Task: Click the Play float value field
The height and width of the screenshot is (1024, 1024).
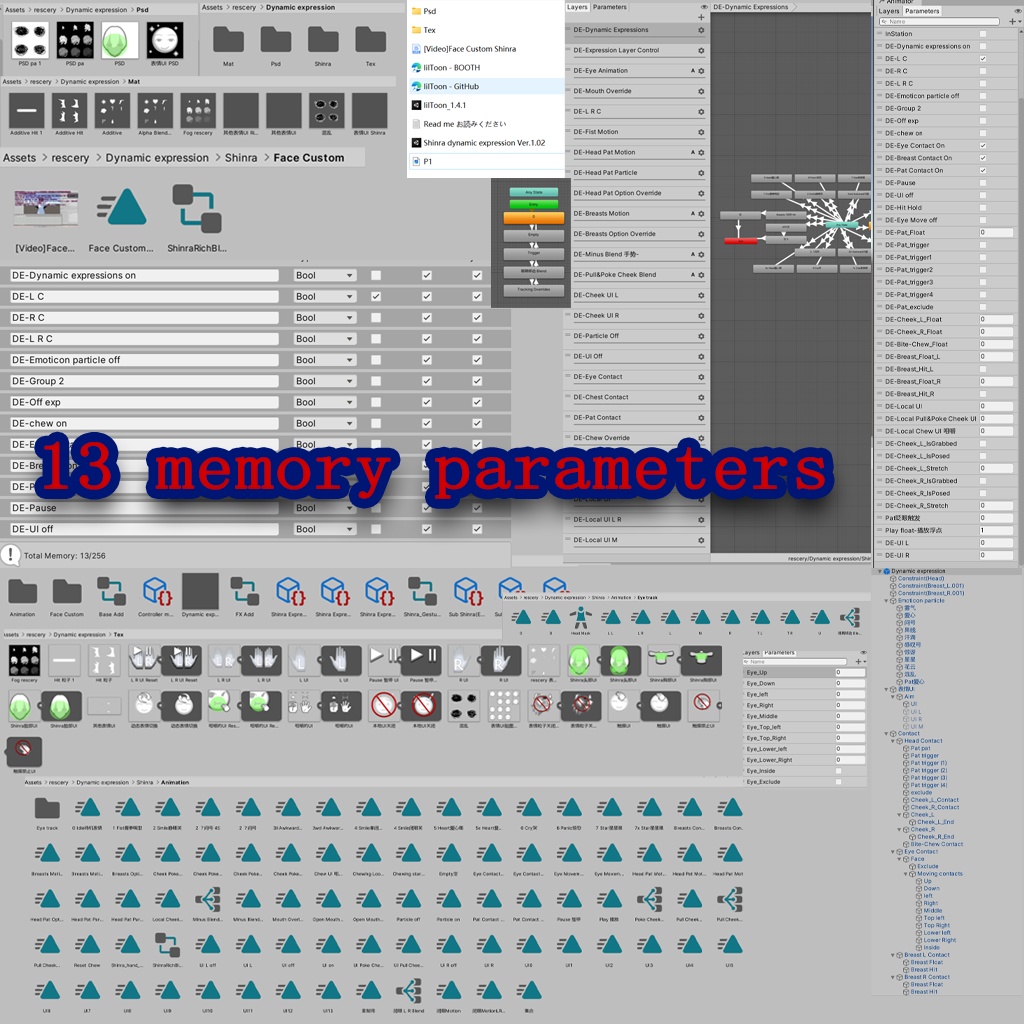Action: pos(997,530)
